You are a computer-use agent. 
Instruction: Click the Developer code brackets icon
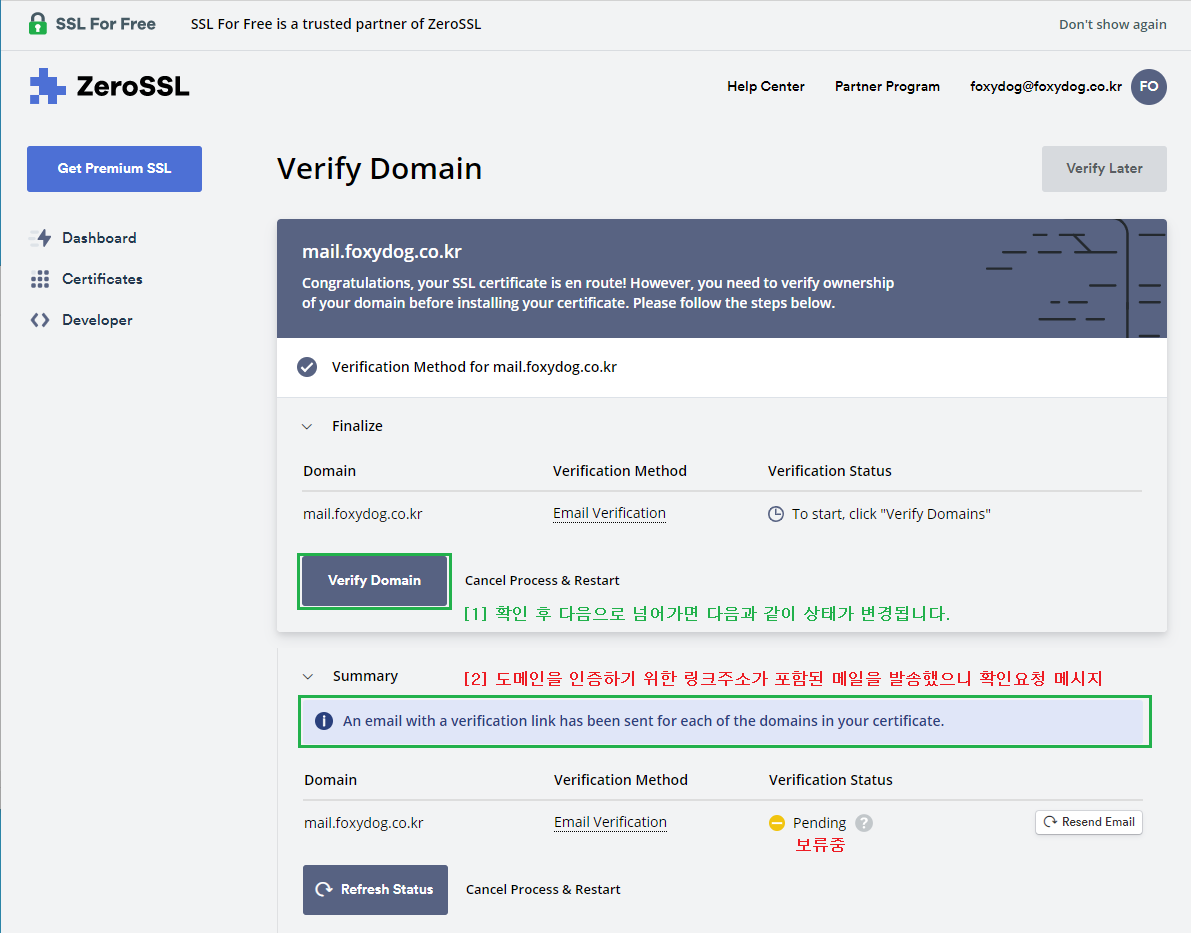pos(40,320)
